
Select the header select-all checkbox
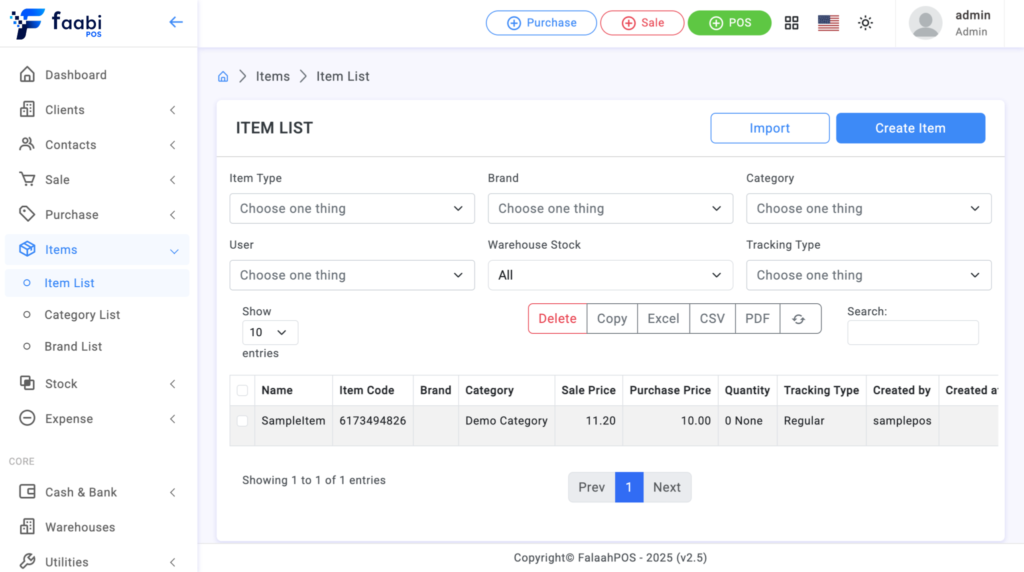[242, 390]
